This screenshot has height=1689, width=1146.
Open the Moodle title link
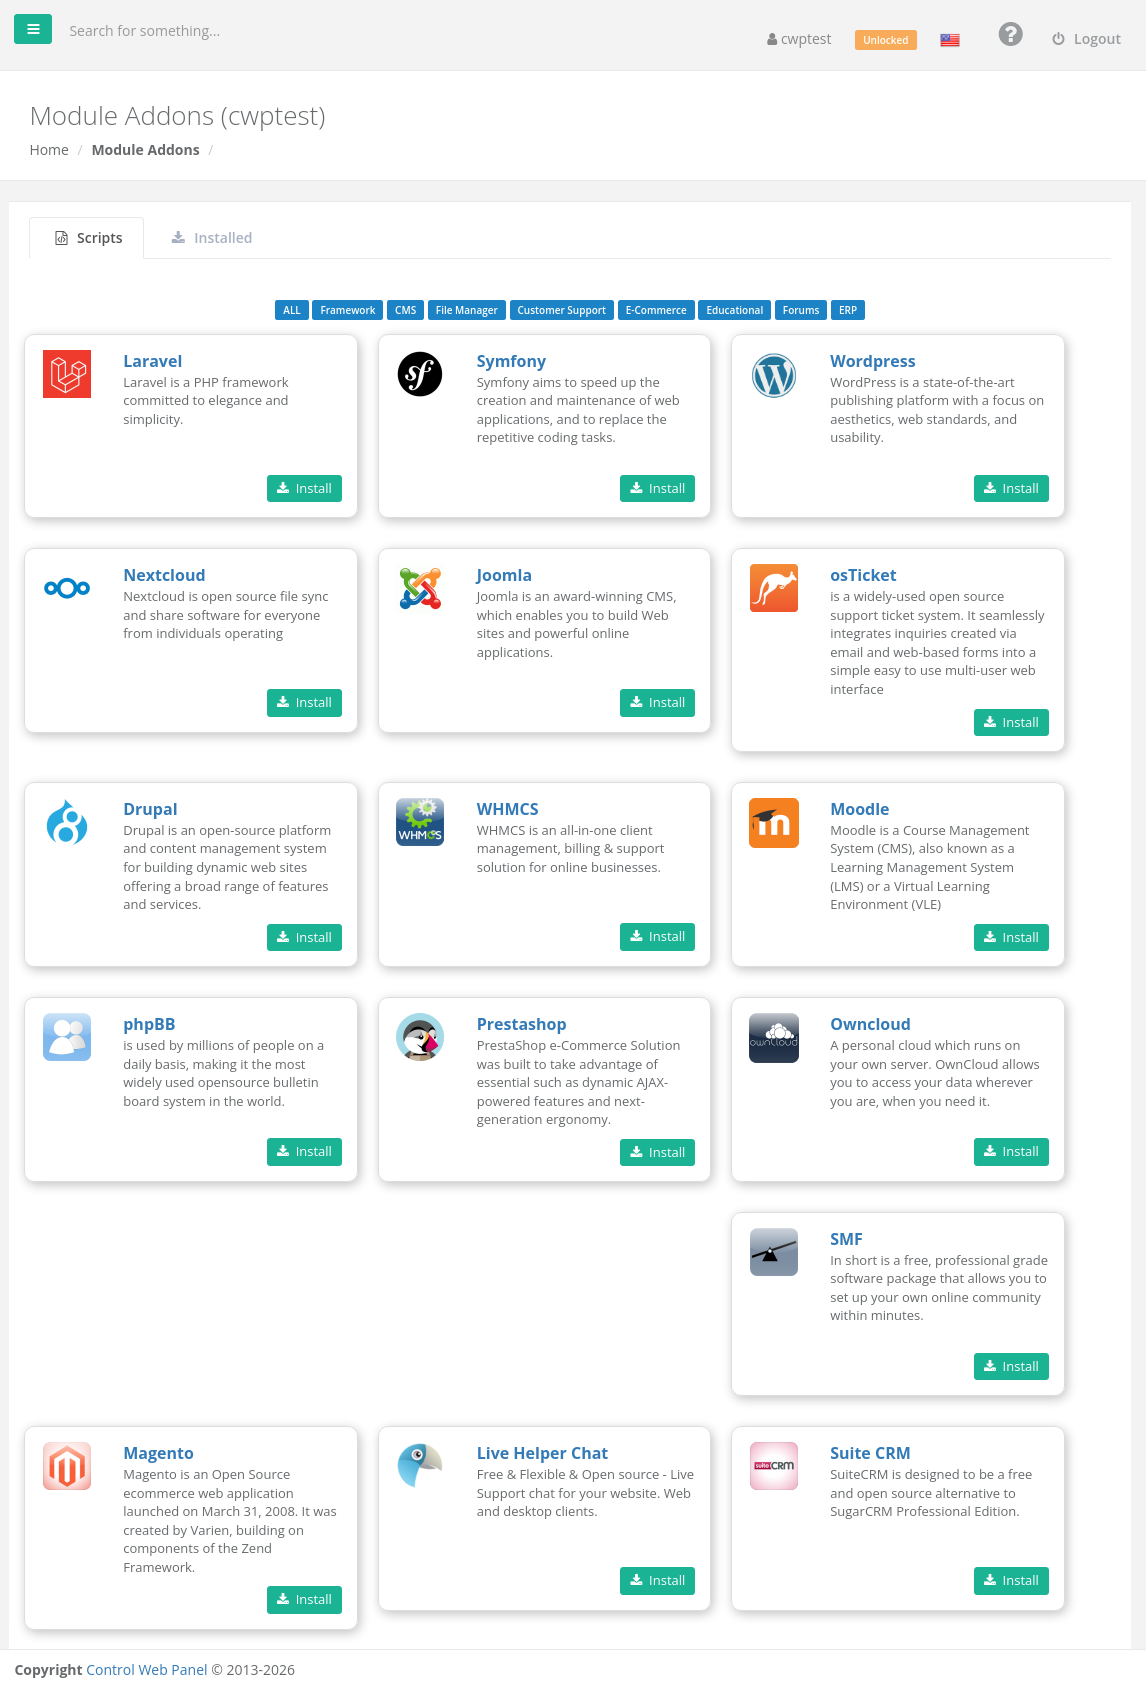[x=859, y=809]
